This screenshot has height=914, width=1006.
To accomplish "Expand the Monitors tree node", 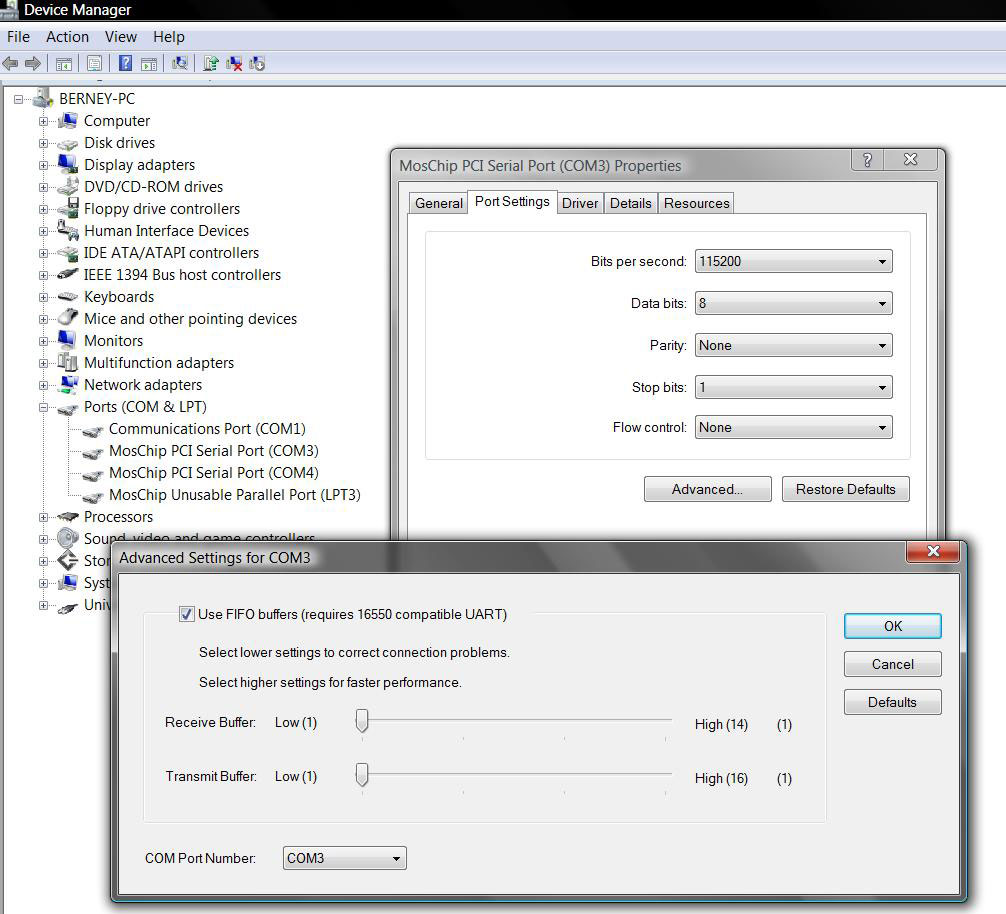I will click(x=43, y=341).
